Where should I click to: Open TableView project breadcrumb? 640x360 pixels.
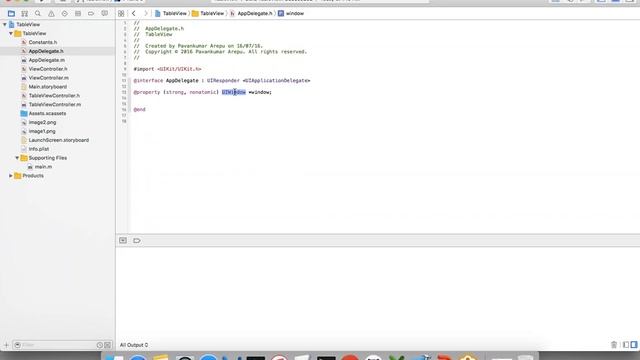click(x=171, y=13)
